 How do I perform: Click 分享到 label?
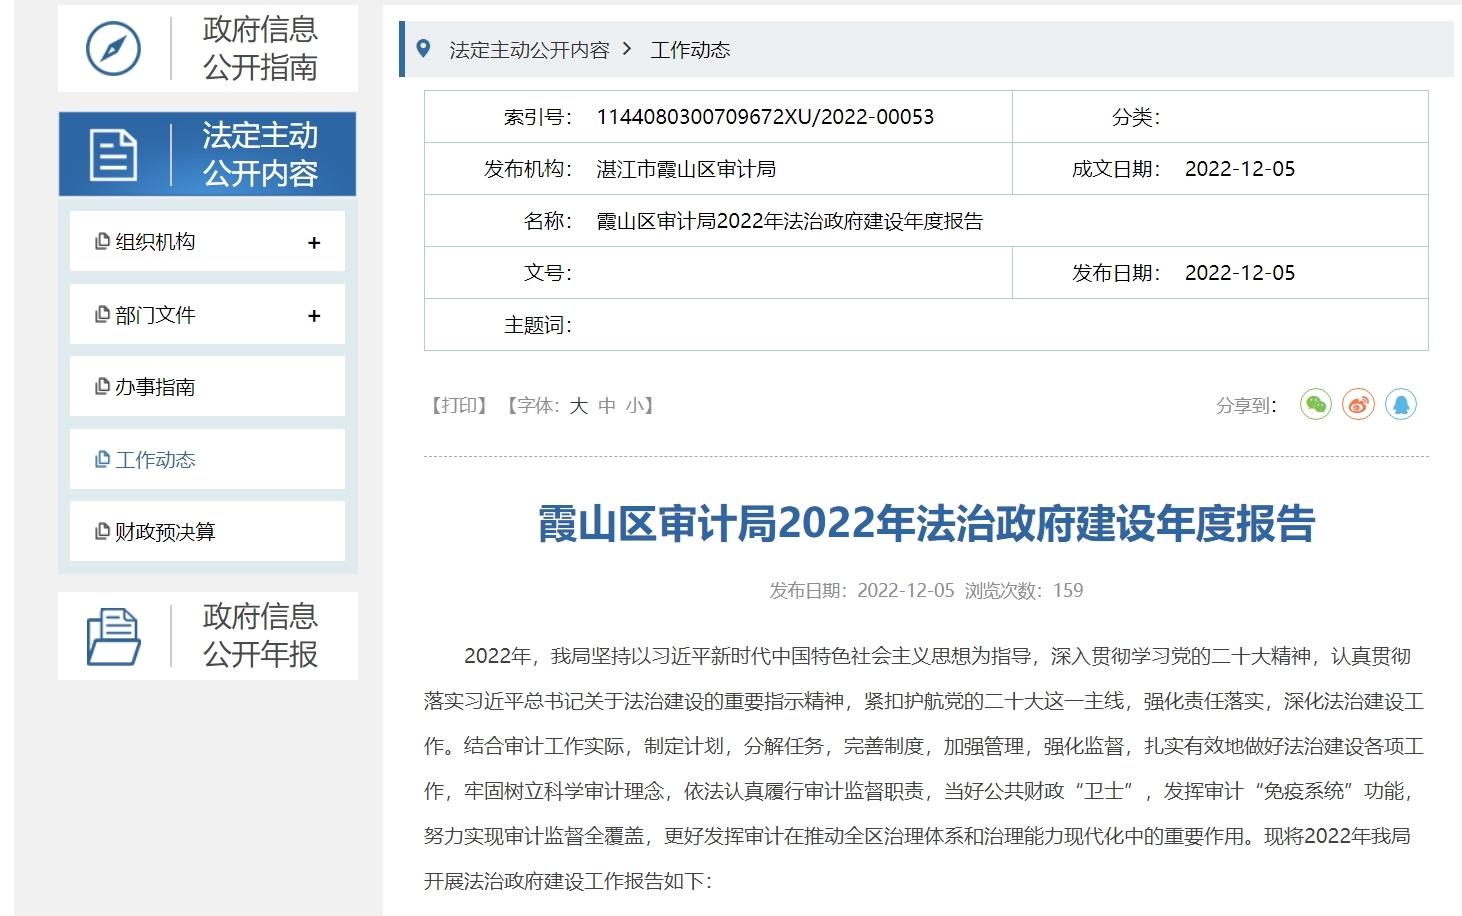coord(1246,405)
